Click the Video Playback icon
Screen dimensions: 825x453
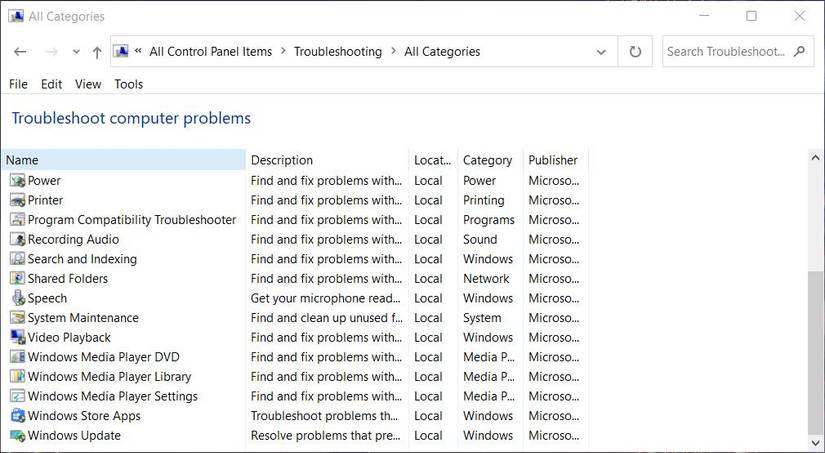point(17,337)
